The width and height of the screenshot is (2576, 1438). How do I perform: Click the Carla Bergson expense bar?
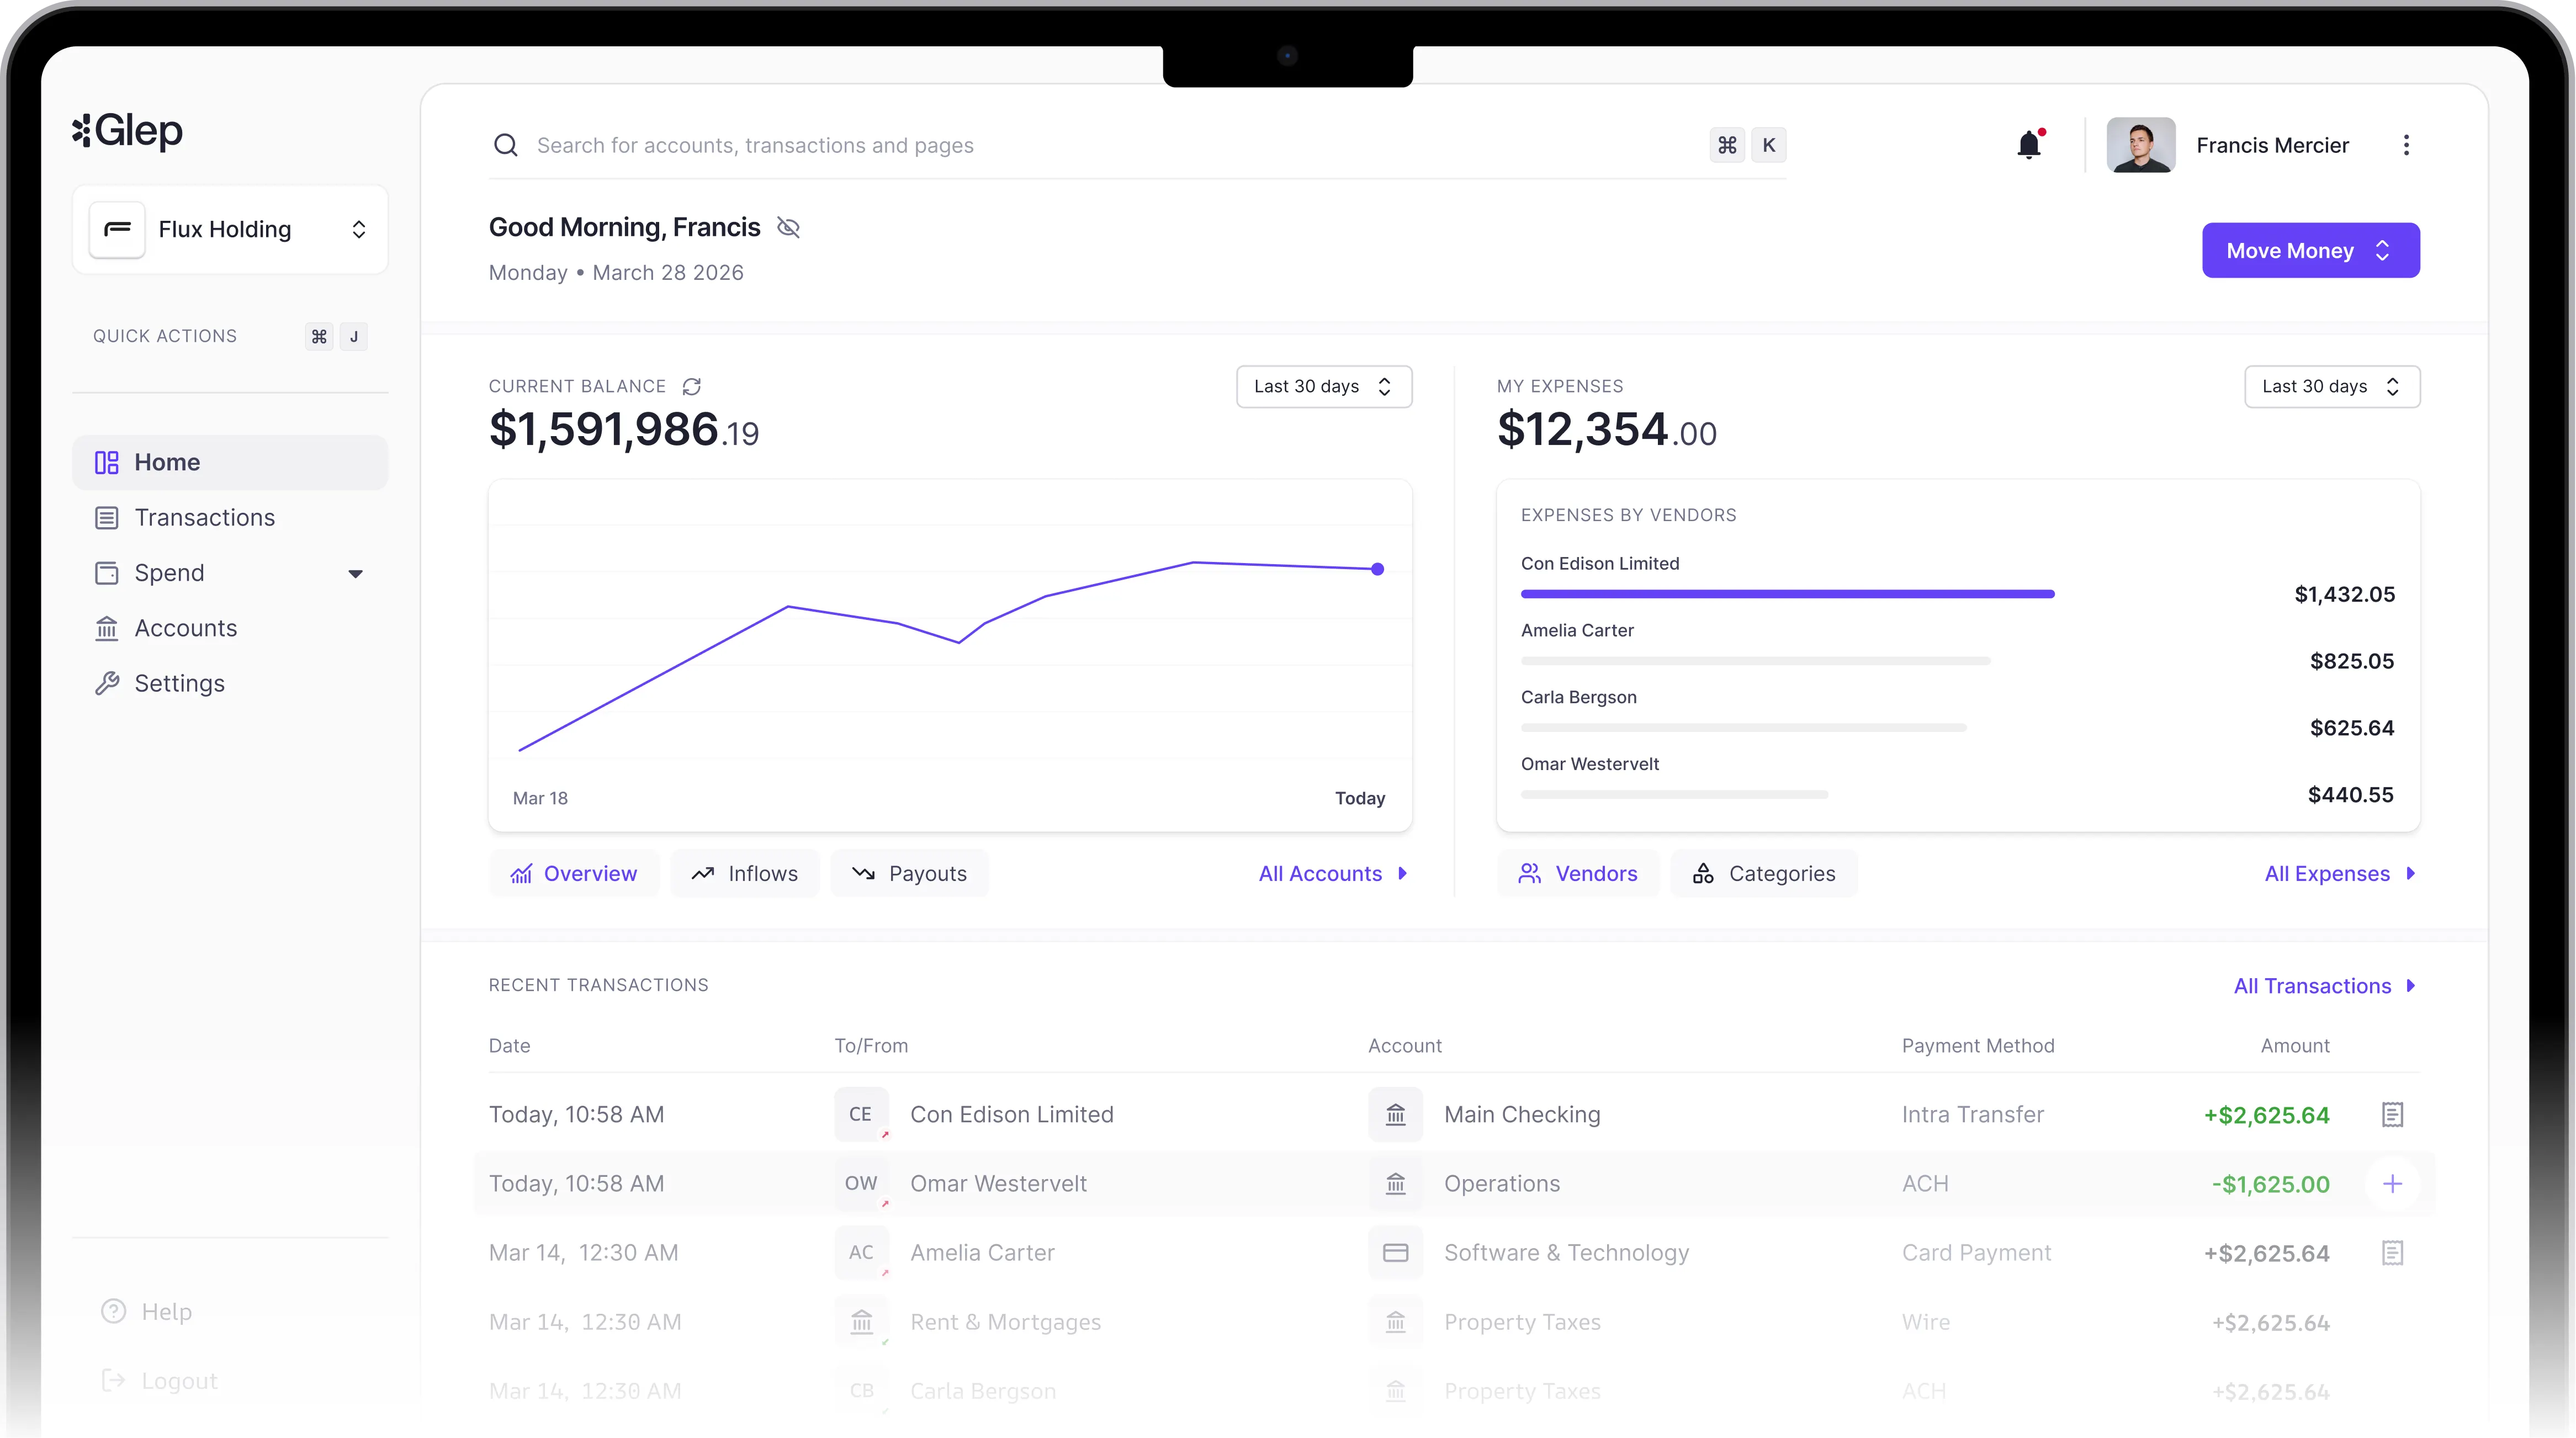[1743, 728]
